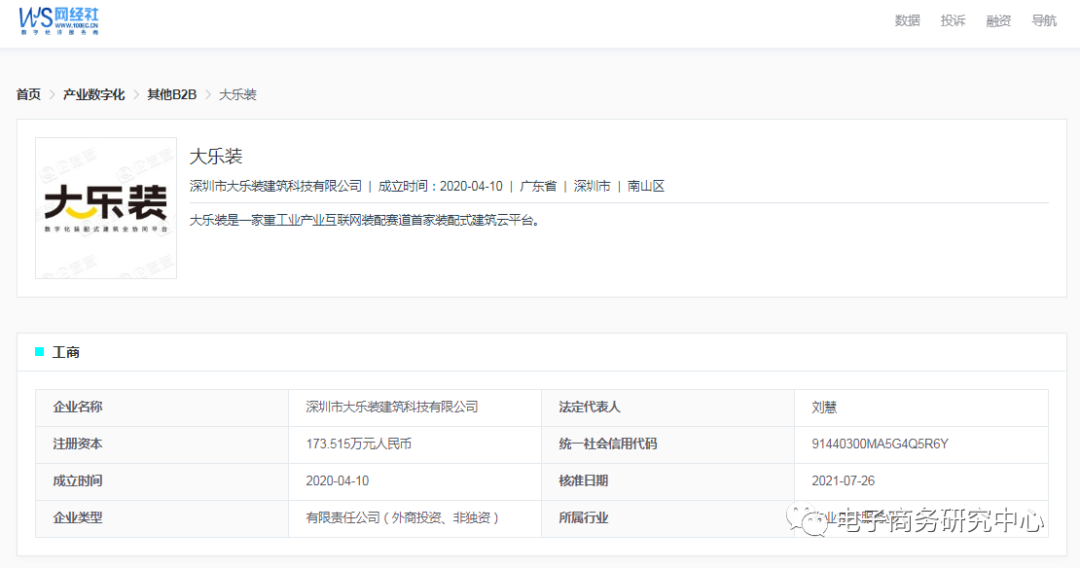Select the company description sentence
This screenshot has height=568, width=1080.
[x=364, y=220]
